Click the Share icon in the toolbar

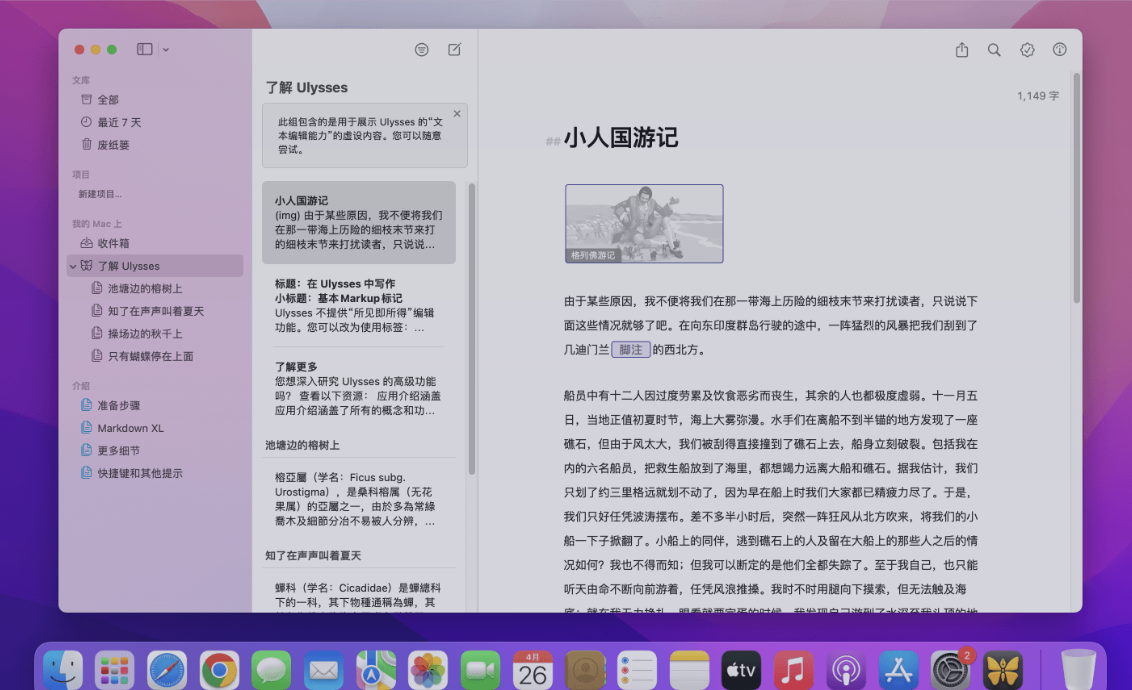point(961,49)
